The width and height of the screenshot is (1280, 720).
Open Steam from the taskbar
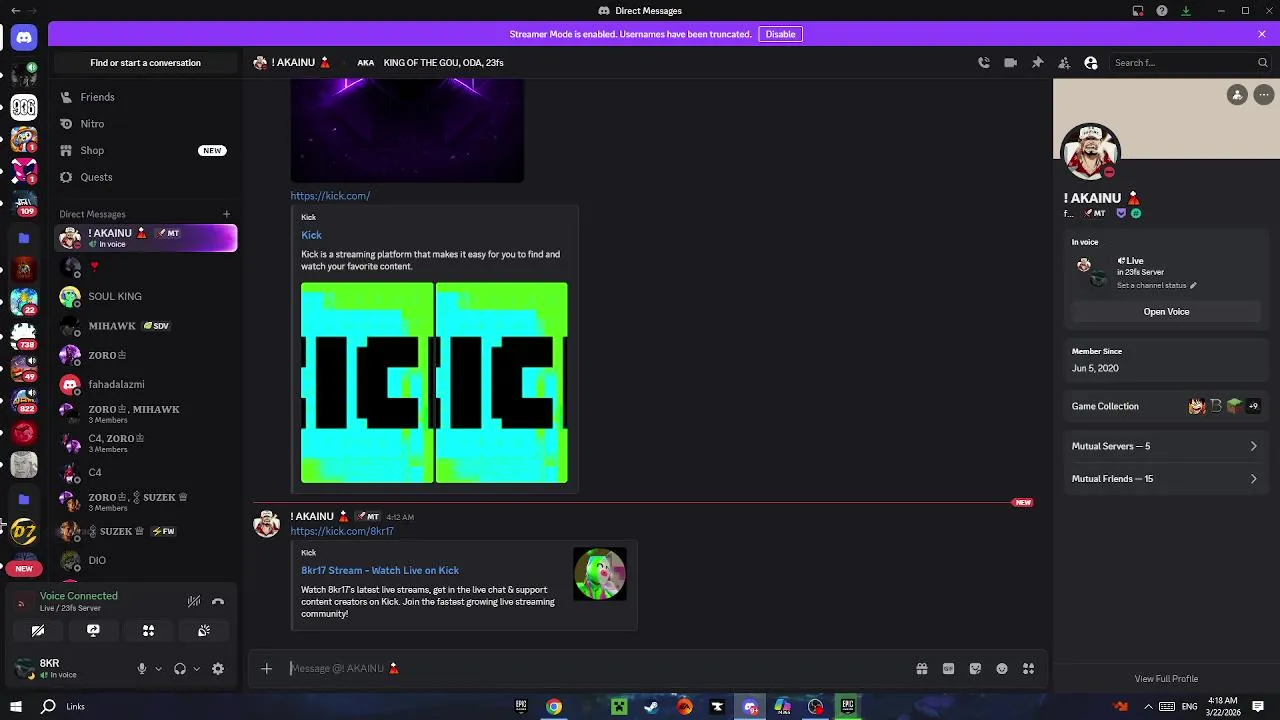click(651, 707)
